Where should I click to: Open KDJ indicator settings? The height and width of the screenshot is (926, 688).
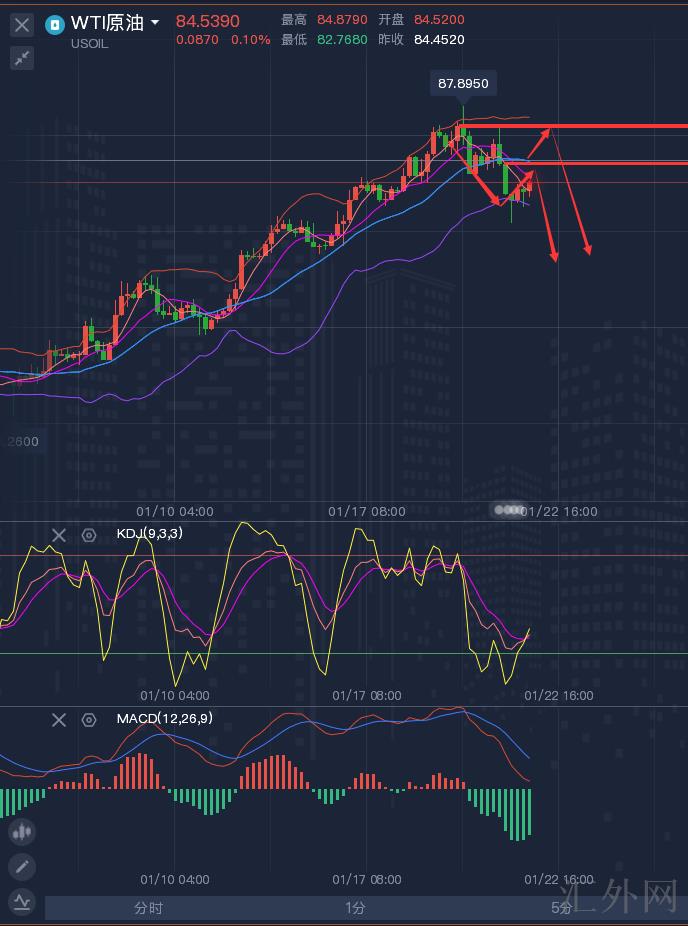tap(89, 535)
